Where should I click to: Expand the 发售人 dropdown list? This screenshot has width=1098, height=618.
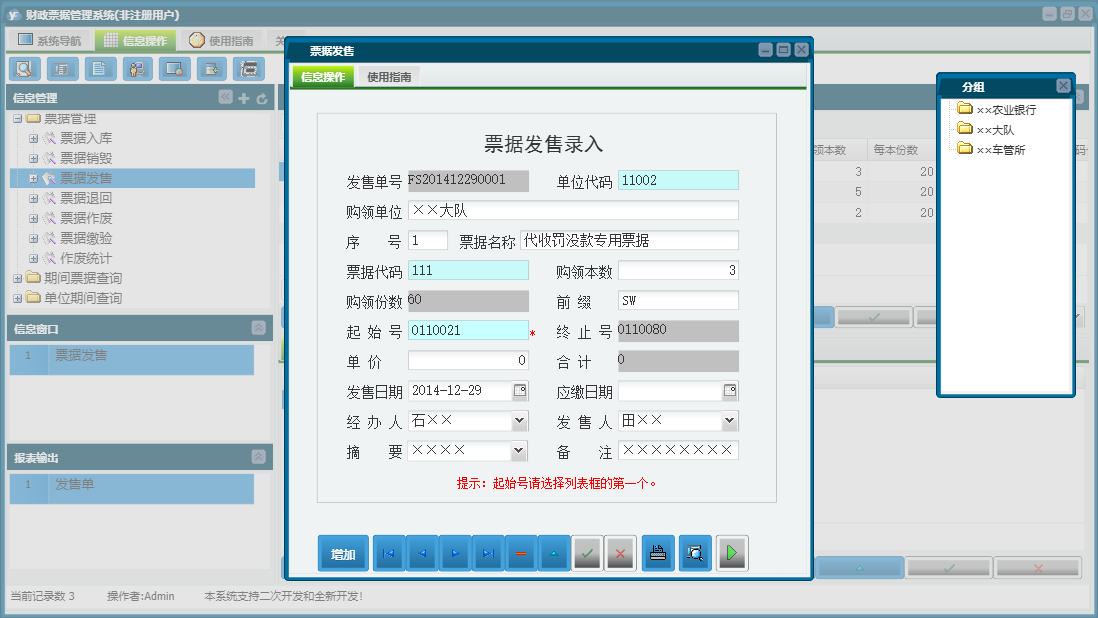pos(729,421)
